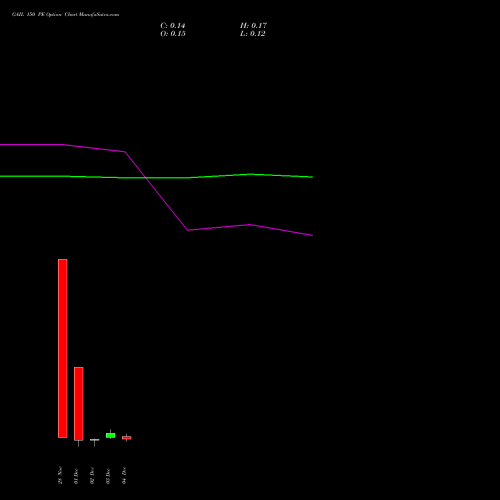Image resolution: width=500 pixels, height=500 pixels.
Task: Select the open value O: 0.15
Action: tap(173, 34)
